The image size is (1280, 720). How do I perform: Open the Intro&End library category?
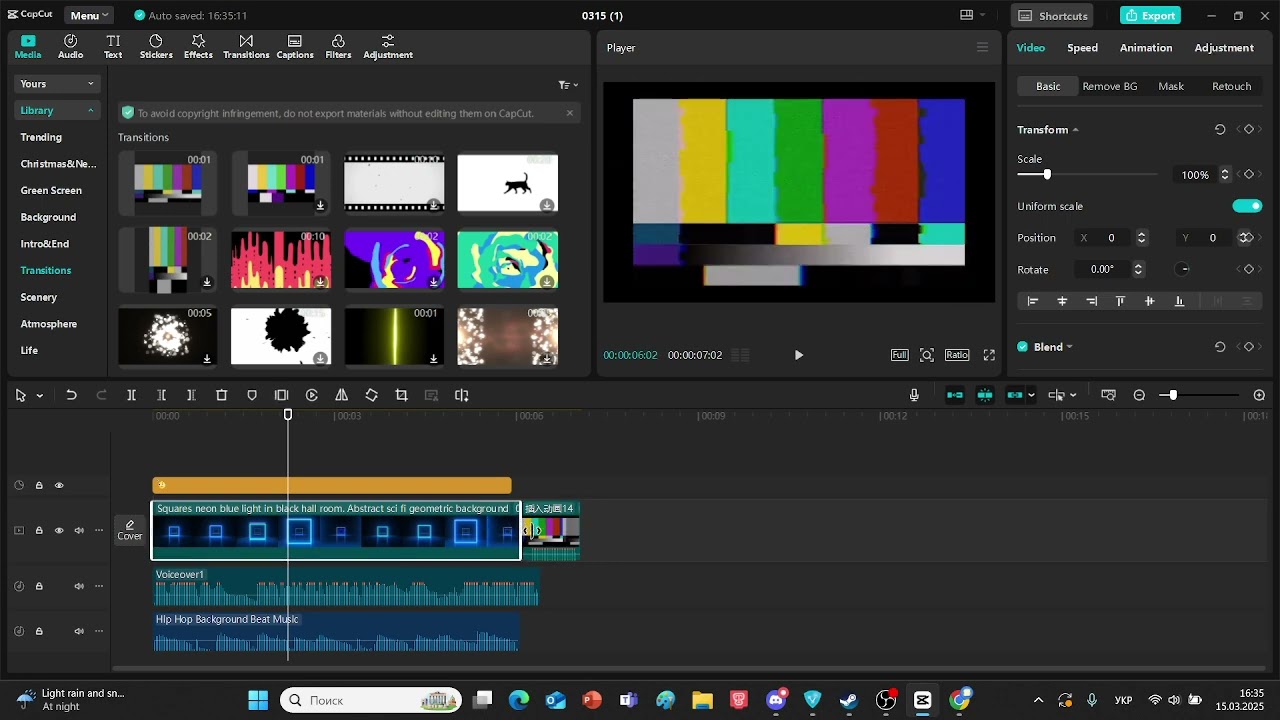pos(45,244)
